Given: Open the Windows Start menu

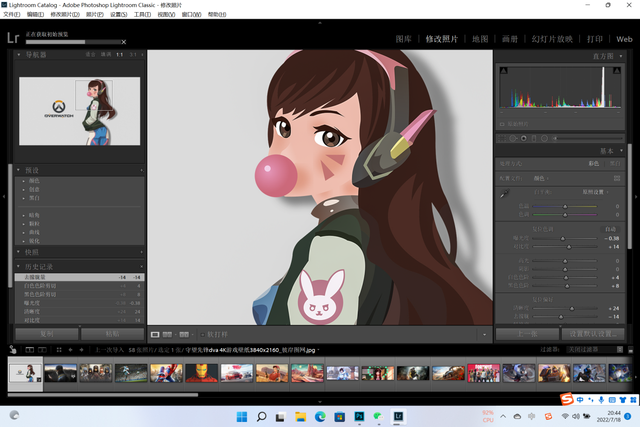Looking at the screenshot, I should tap(242, 416).
